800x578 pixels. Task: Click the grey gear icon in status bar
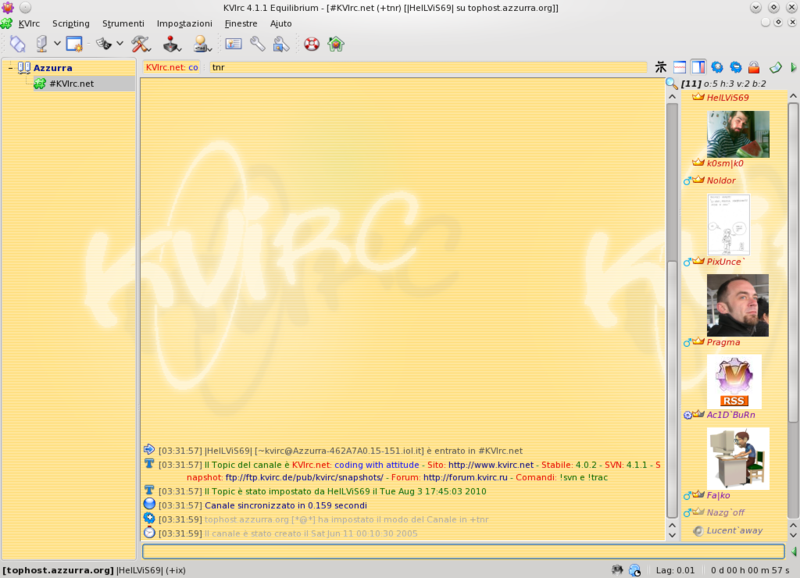(x=617, y=570)
